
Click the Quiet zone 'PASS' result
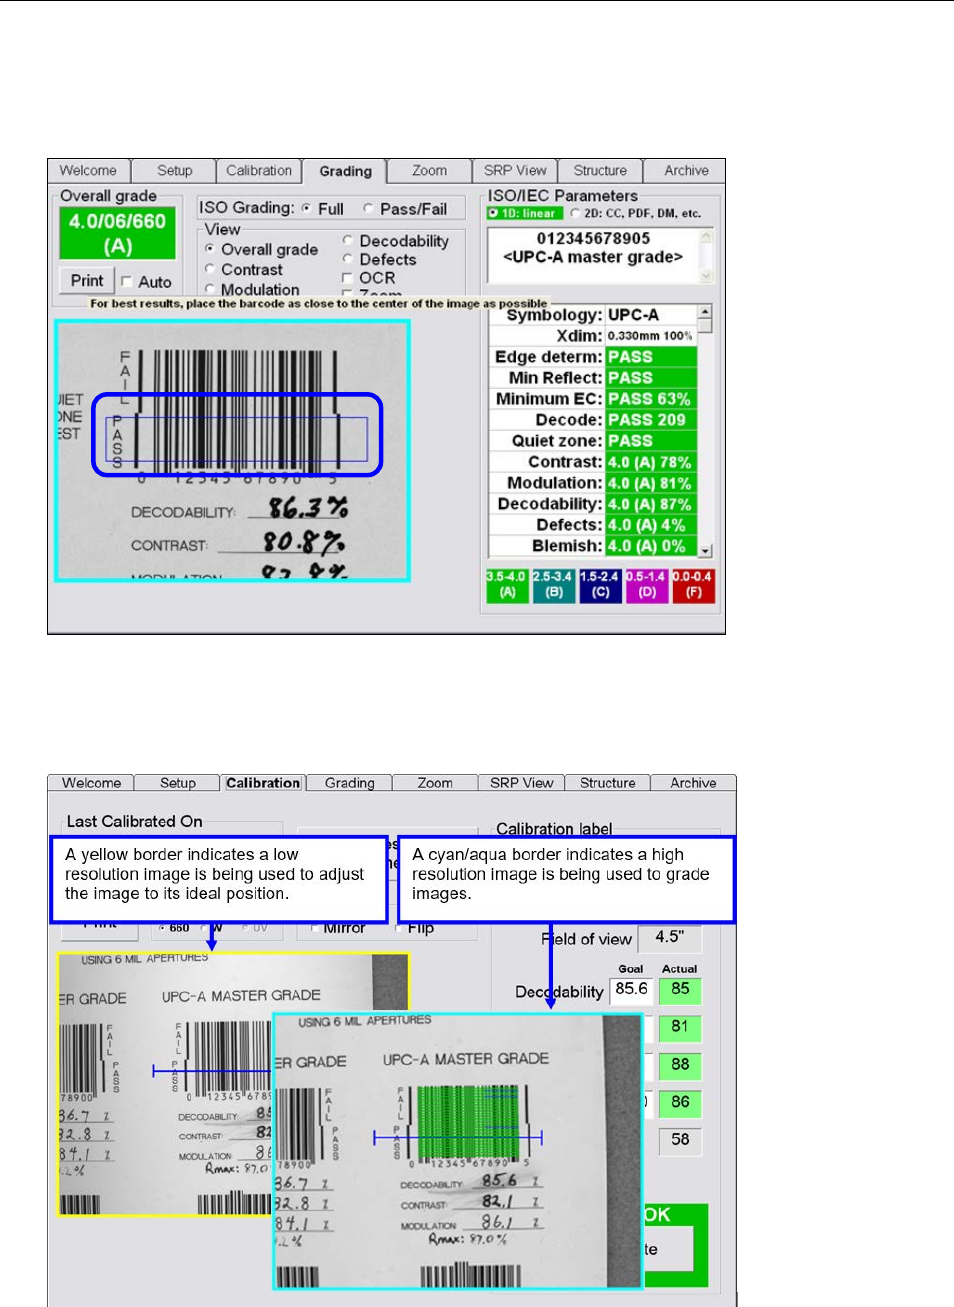(651, 441)
